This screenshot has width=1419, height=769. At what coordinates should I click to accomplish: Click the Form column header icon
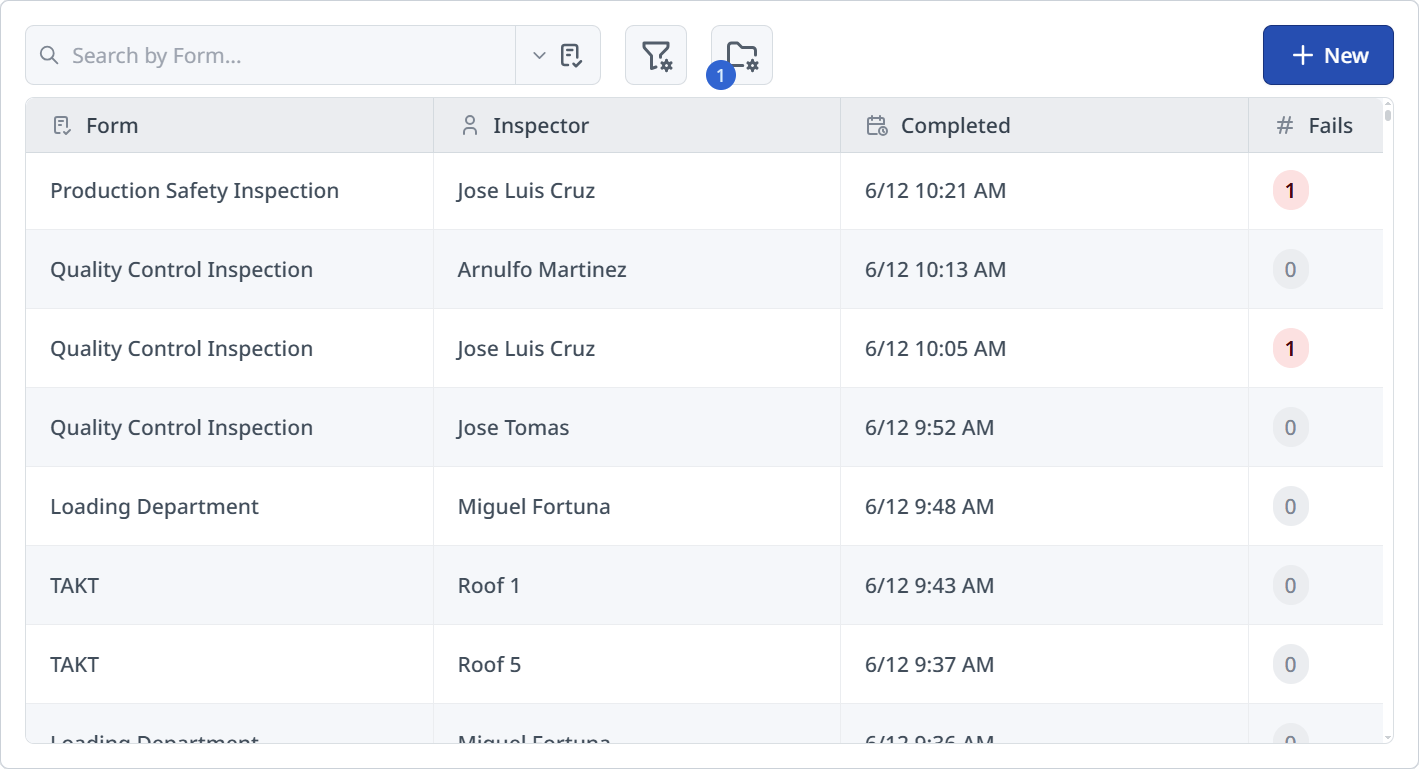(x=61, y=124)
